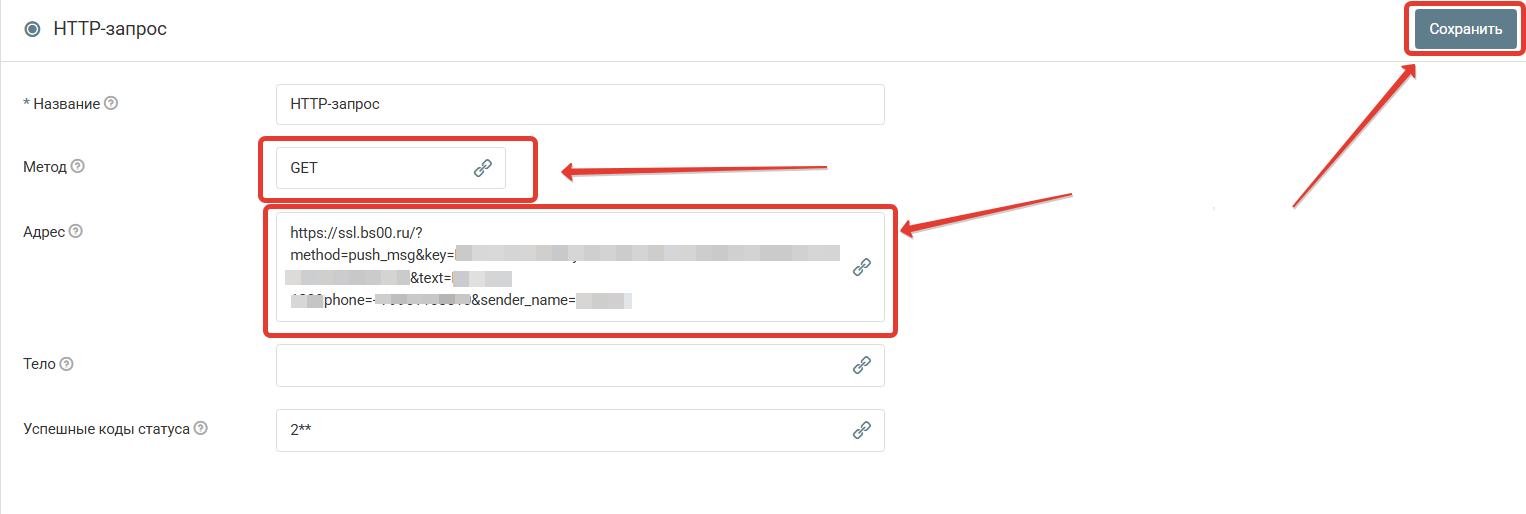Open help tooltip icon beside Адрес
Image resolution: width=1526 pixels, height=514 pixels.
(x=76, y=231)
